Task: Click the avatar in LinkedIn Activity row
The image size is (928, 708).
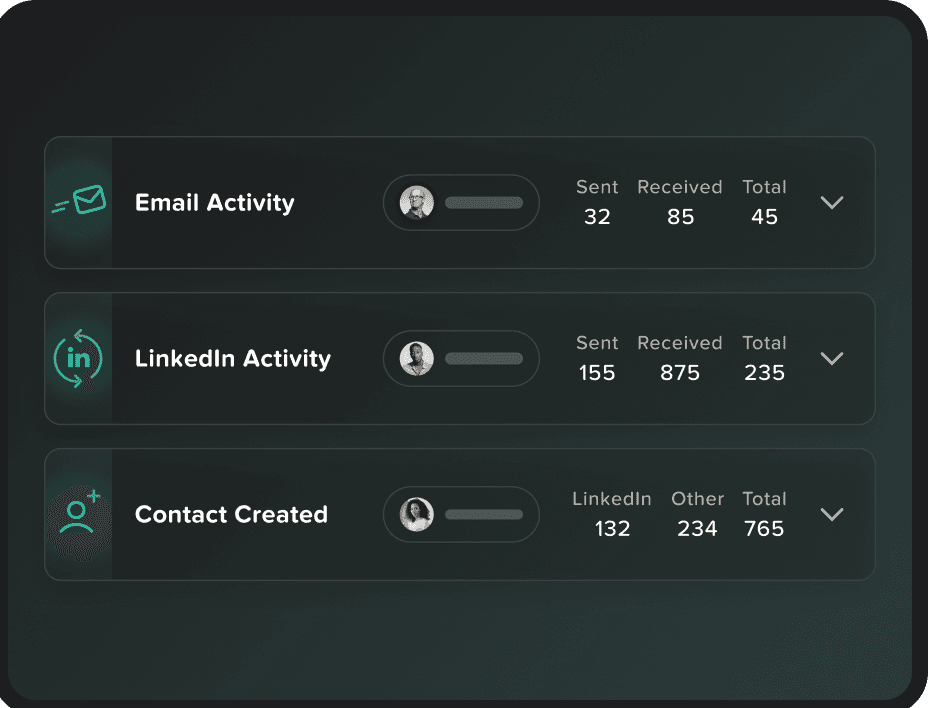Action: point(415,358)
